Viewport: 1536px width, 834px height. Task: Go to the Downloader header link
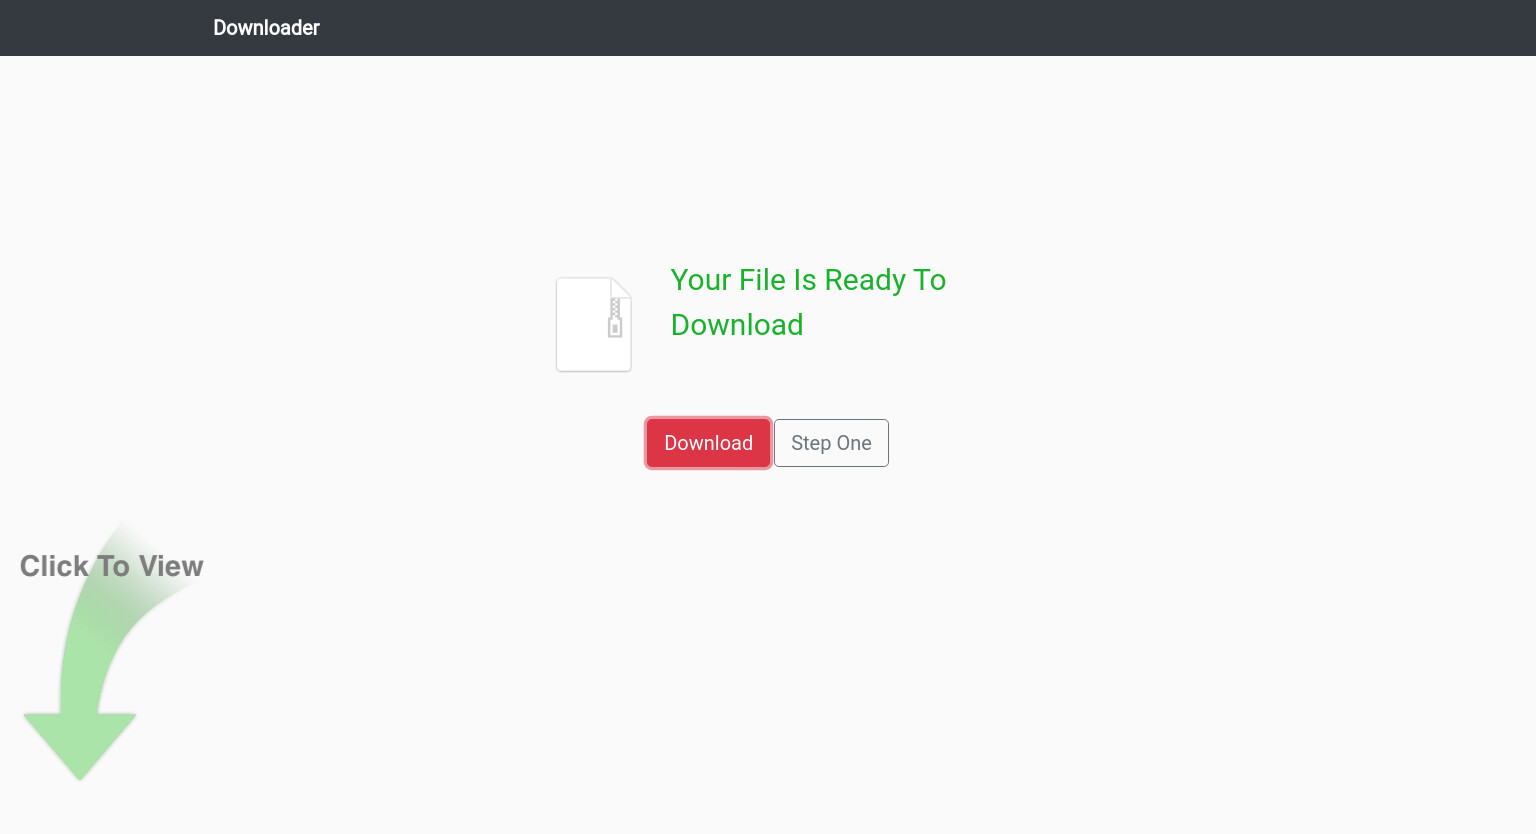click(266, 28)
